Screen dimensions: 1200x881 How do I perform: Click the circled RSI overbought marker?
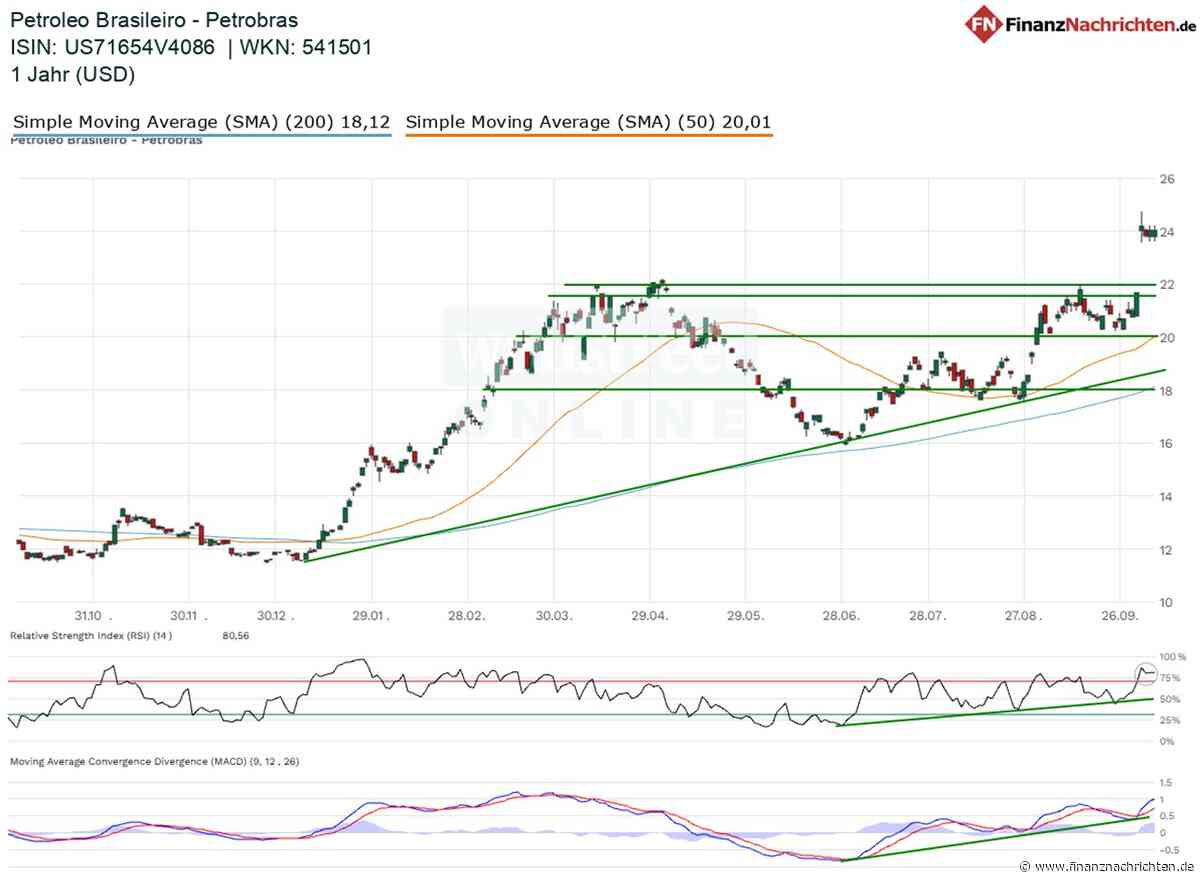[1145, 673]
